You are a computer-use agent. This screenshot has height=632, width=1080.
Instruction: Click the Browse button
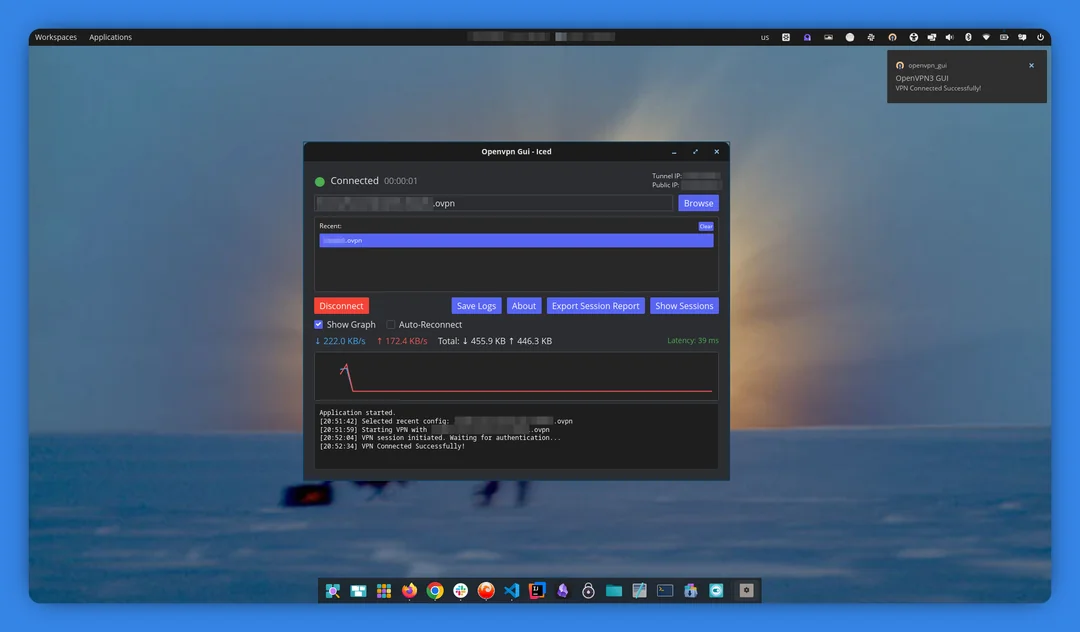pyautogui.click(x=698, y=203)
